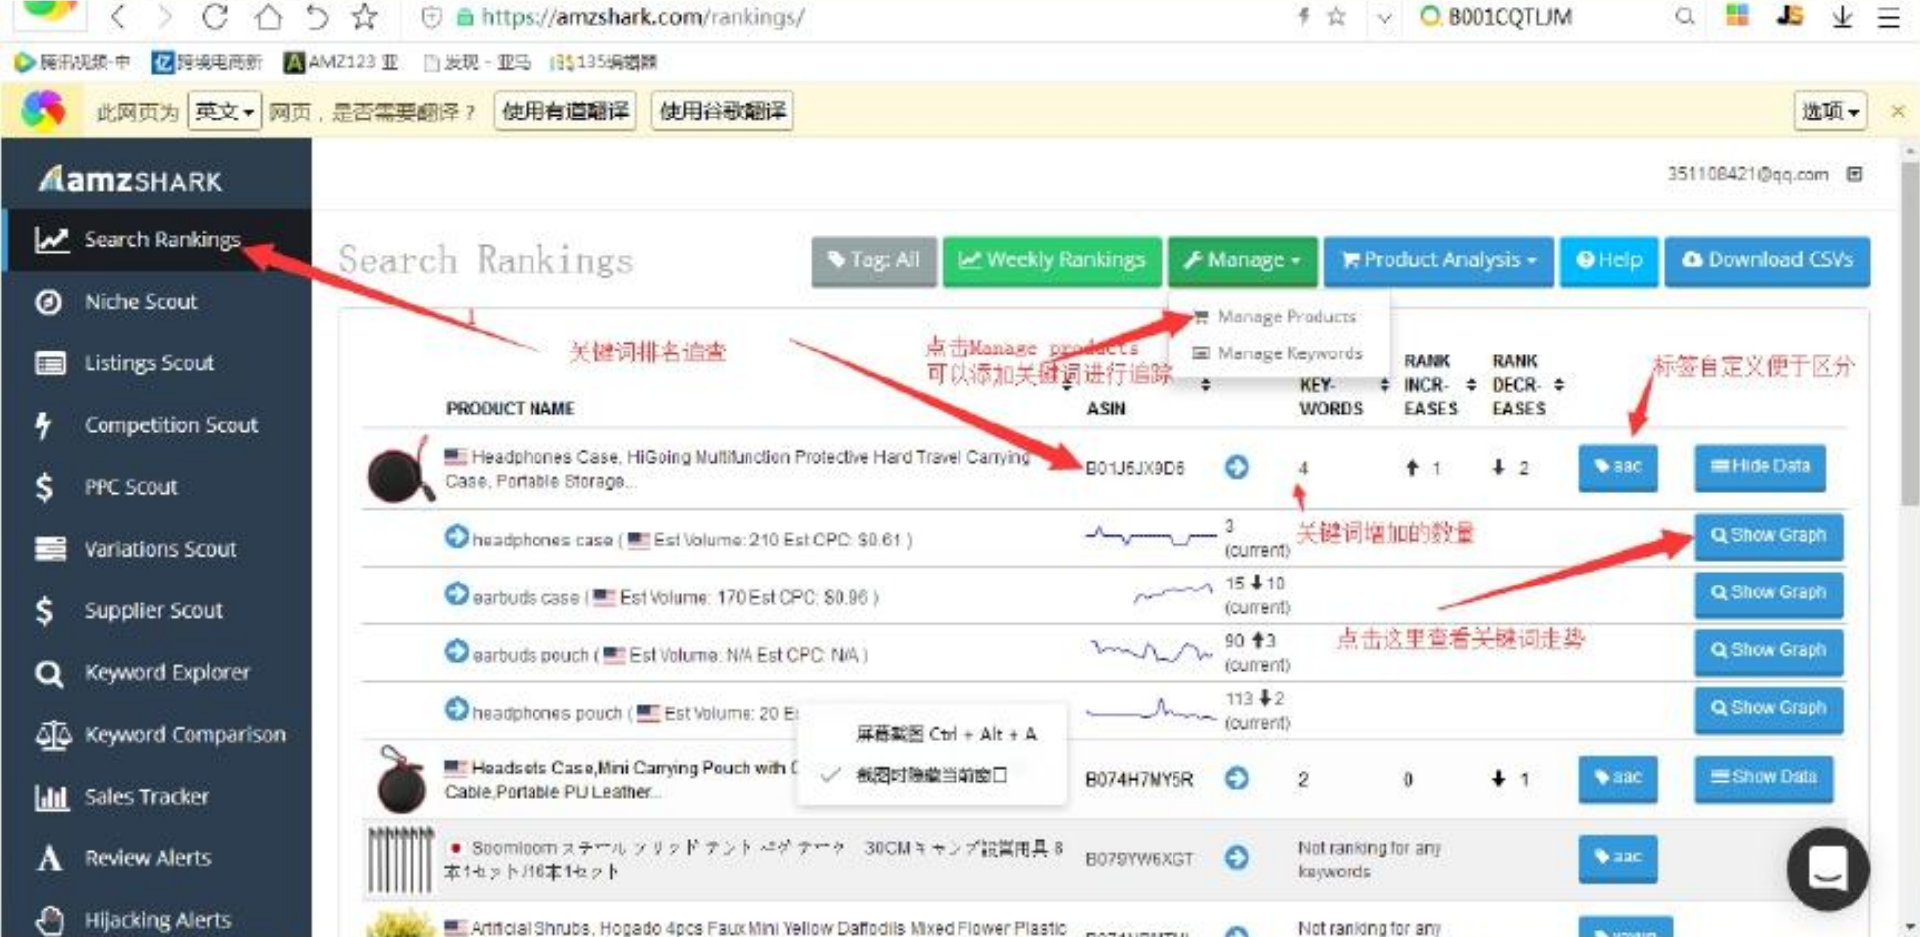Image resolution: width=1920 pixels, height=937 pixels.
Task: Open Review Alerts
Action: pos(147,858)
